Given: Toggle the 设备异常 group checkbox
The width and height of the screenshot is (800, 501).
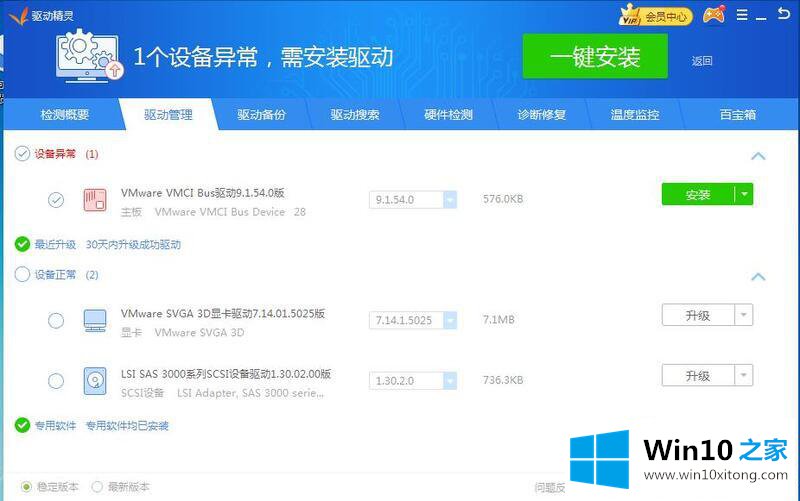Looking at the screenshot, I should pyautogui.click(x=22, y=154).
